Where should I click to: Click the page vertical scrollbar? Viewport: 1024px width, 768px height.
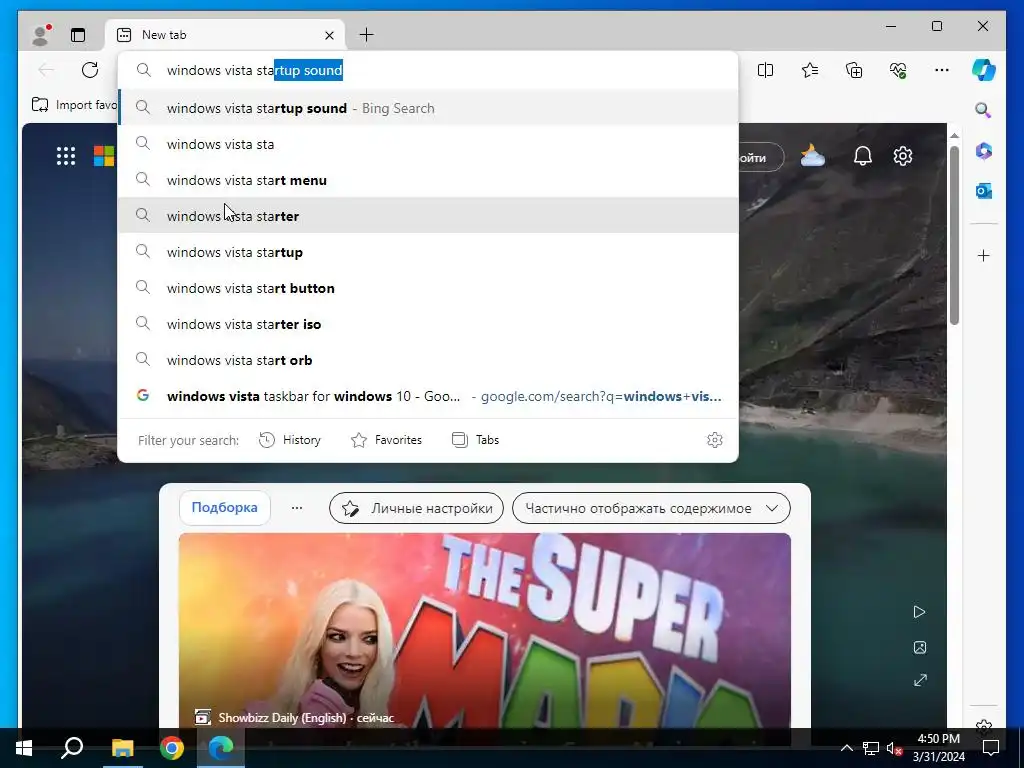(954, 235)
